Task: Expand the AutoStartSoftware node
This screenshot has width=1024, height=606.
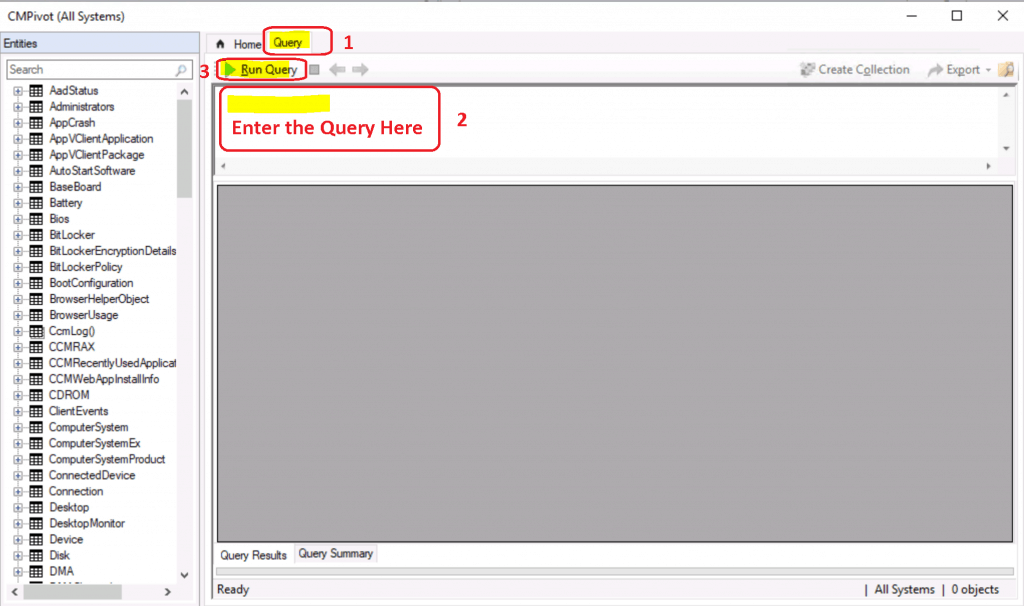Action: pyautogui.click(x=18, y=170)
